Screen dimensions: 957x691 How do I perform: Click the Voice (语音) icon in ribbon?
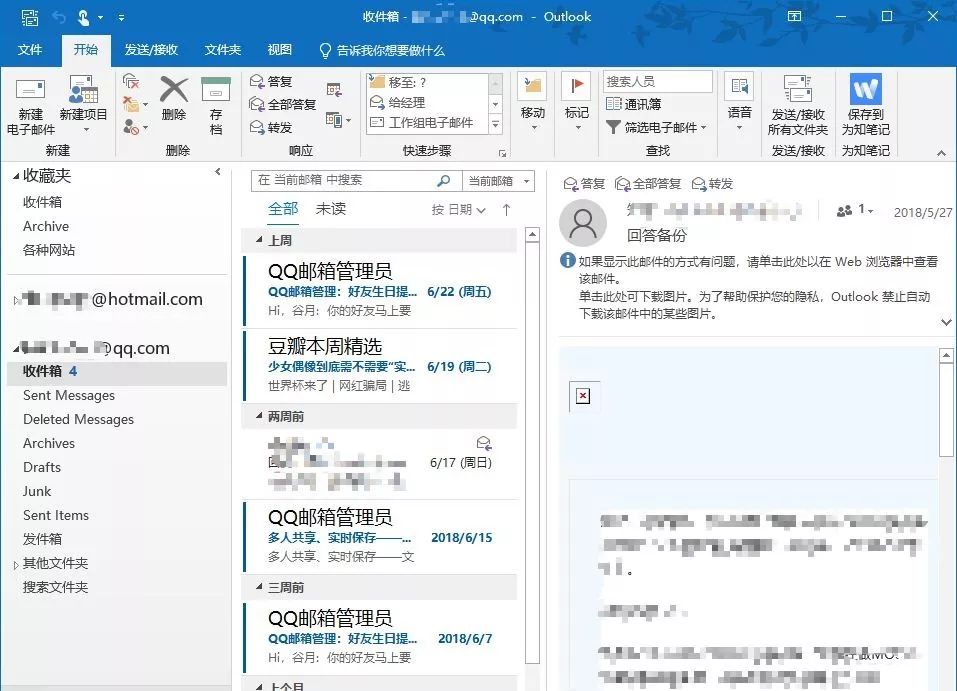739,86
